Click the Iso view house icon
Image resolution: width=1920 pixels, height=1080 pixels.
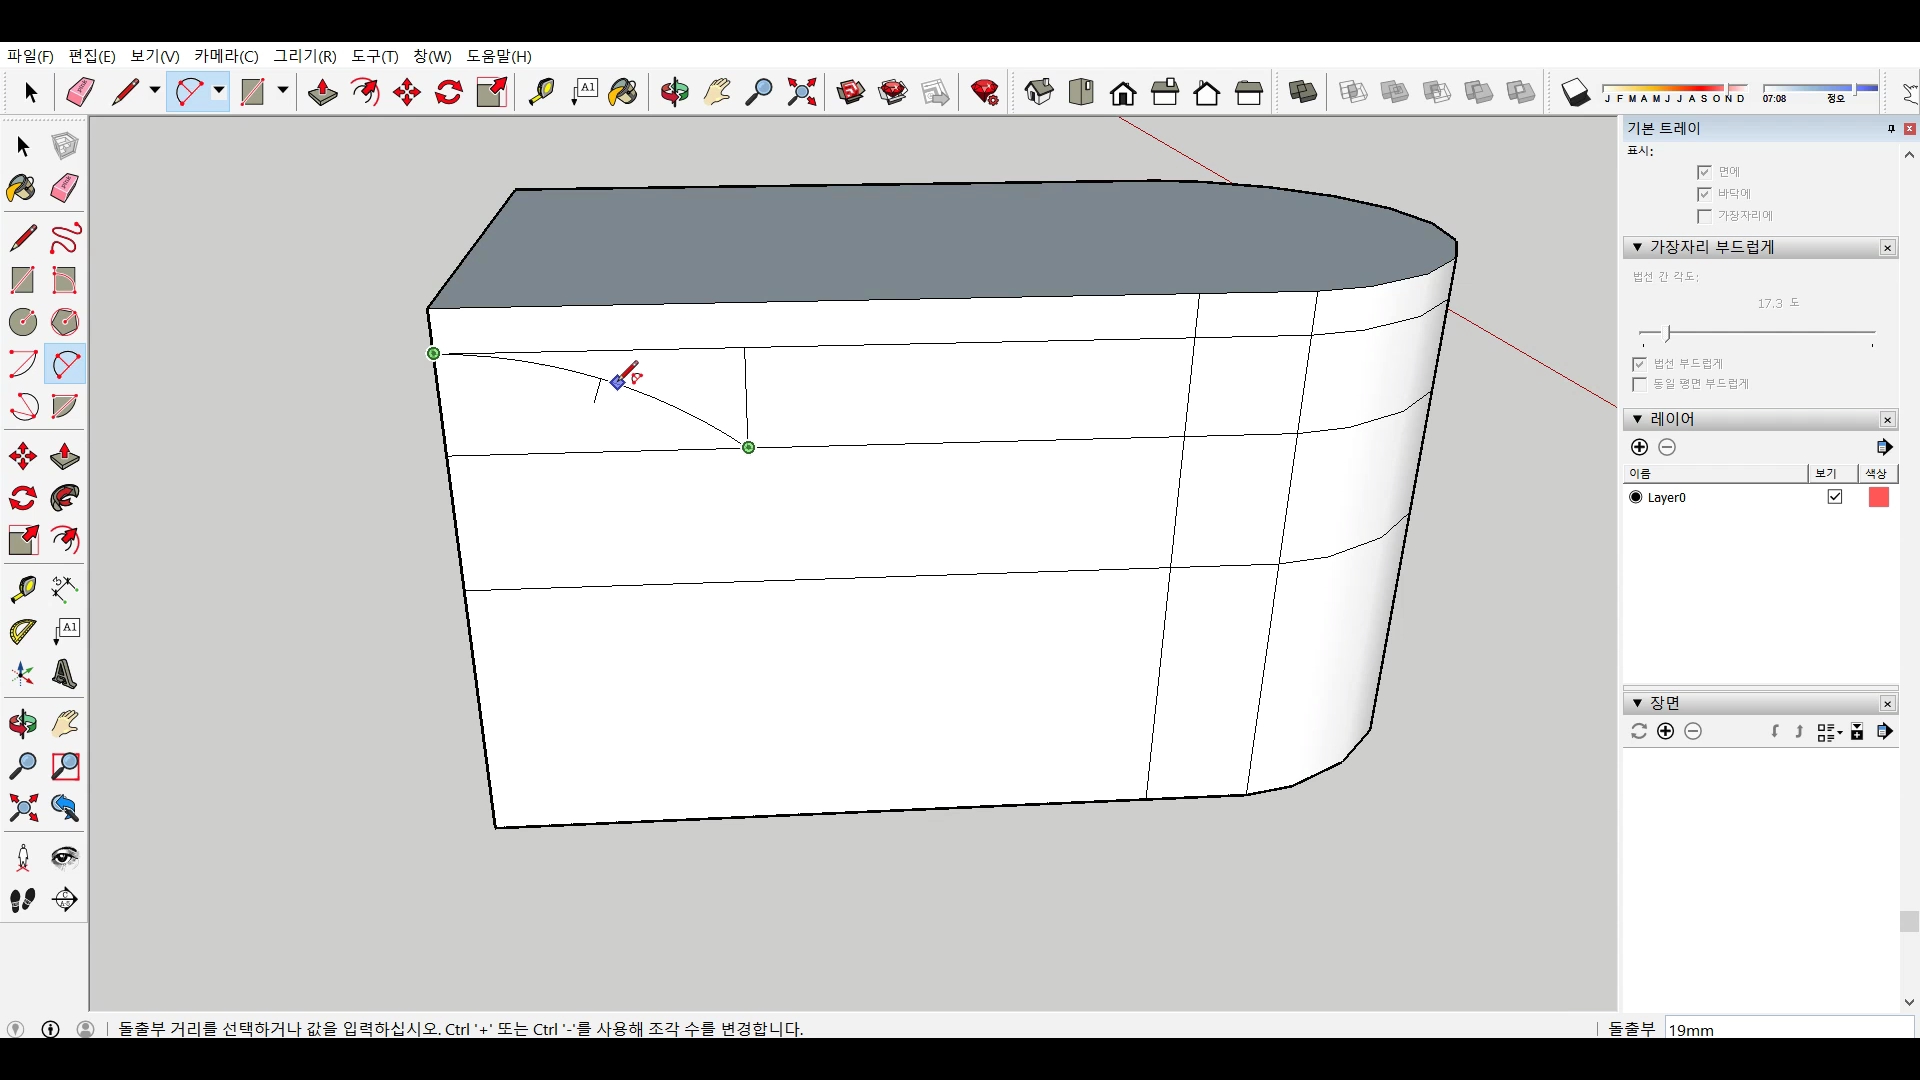pos(1039,93)
